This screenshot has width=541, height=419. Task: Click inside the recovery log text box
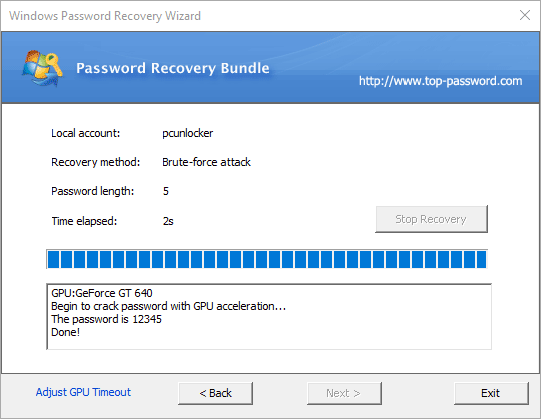pos(269,316)
